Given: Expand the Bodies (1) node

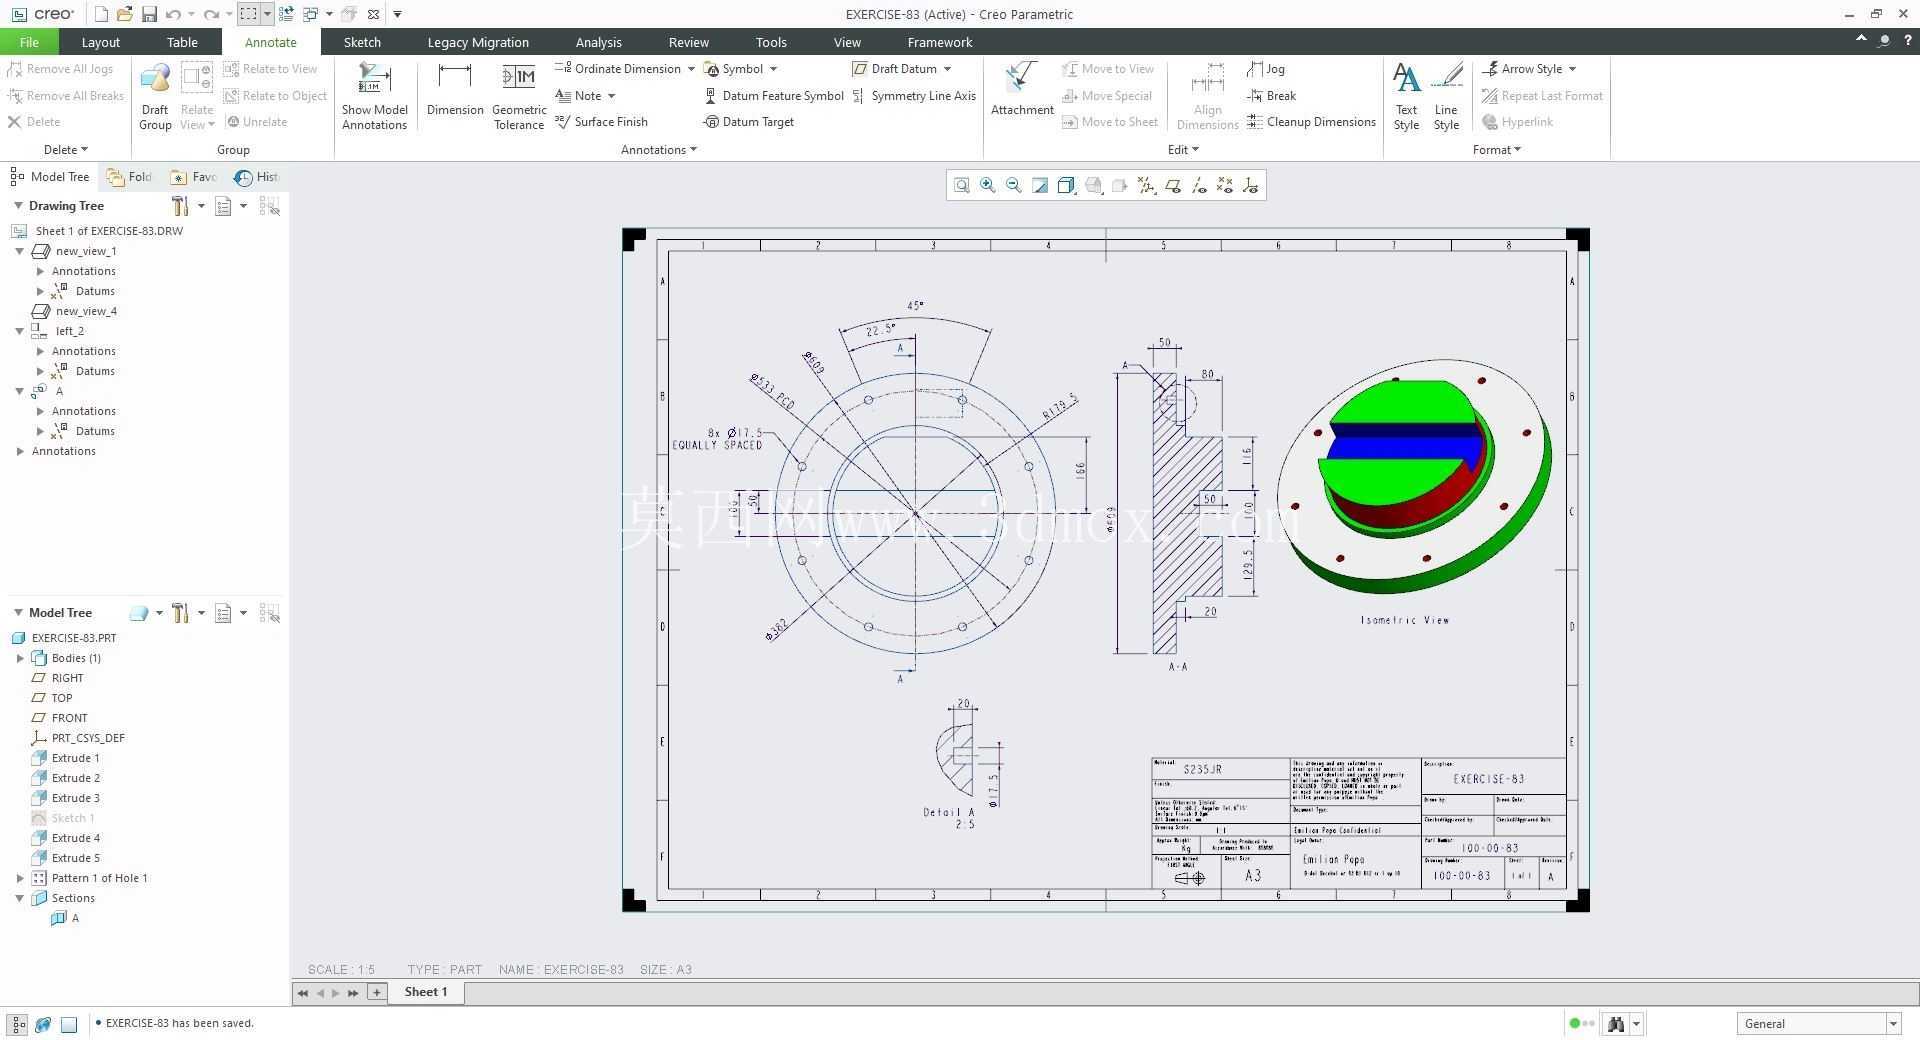Looking at the screenshot, I should point(20,658).
